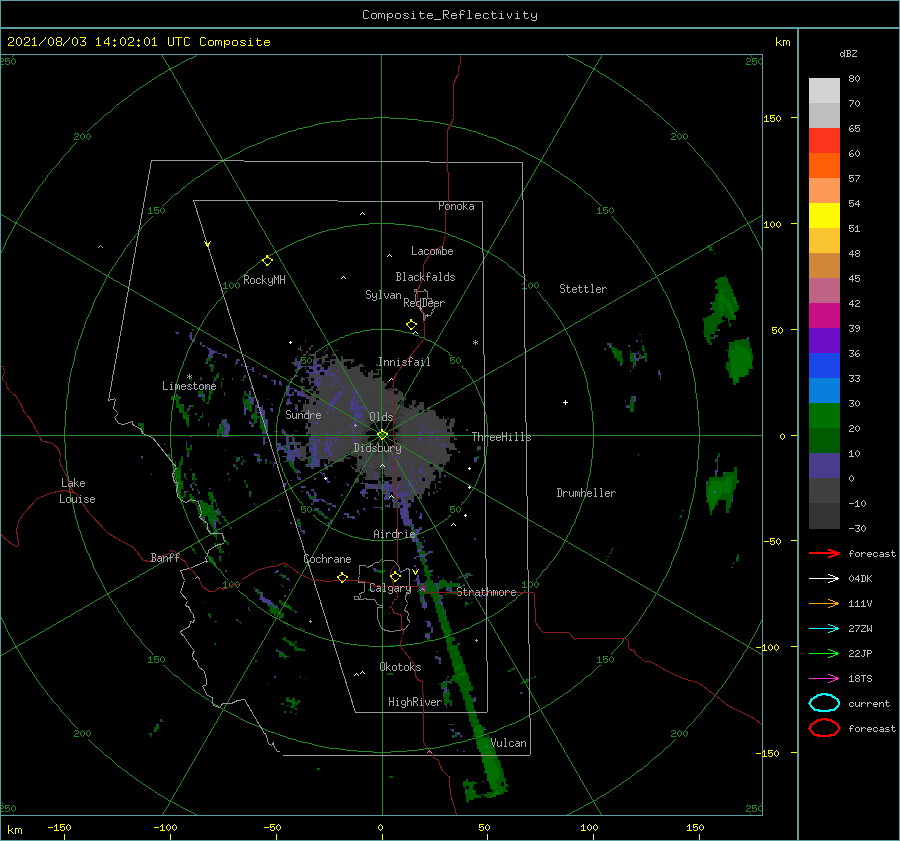The width and height of the screenshot is (900, 841).
Task: Click the Ponoka label
Action: (456, 206)
